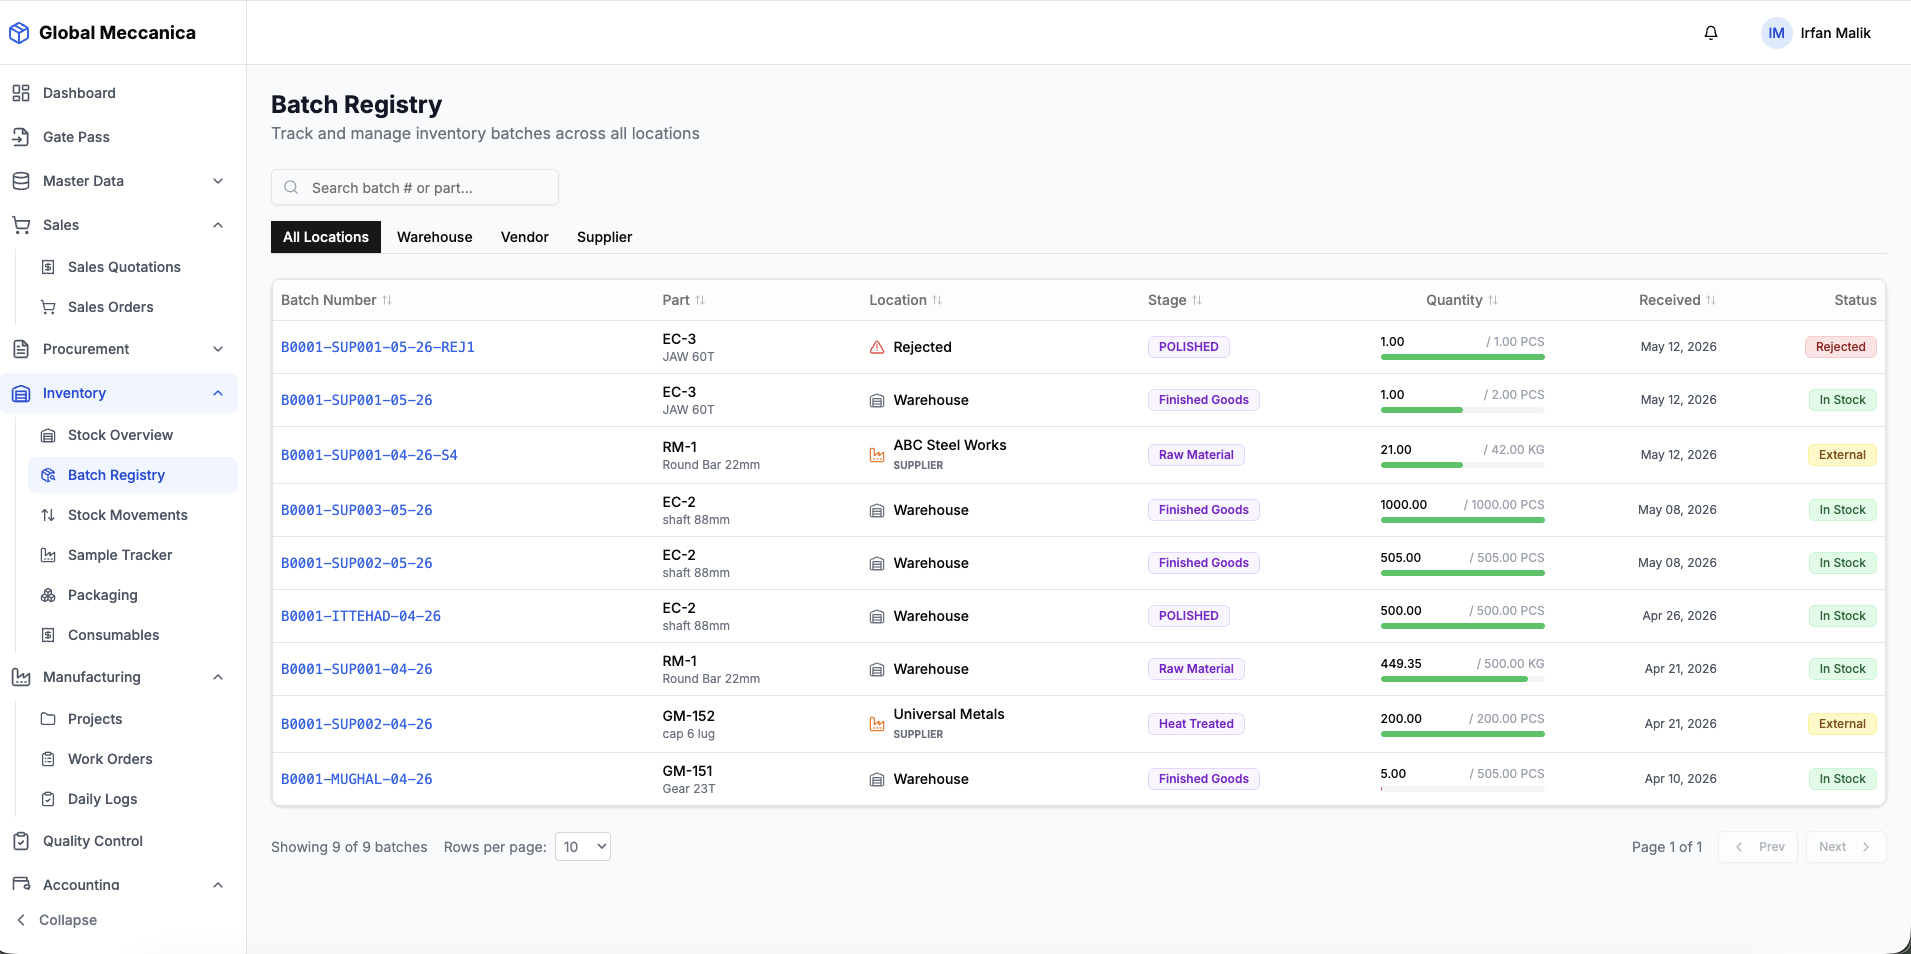Click the Daily Logs clipboard icon
The image size is (1911, 954).
click(x=48, y=799)
